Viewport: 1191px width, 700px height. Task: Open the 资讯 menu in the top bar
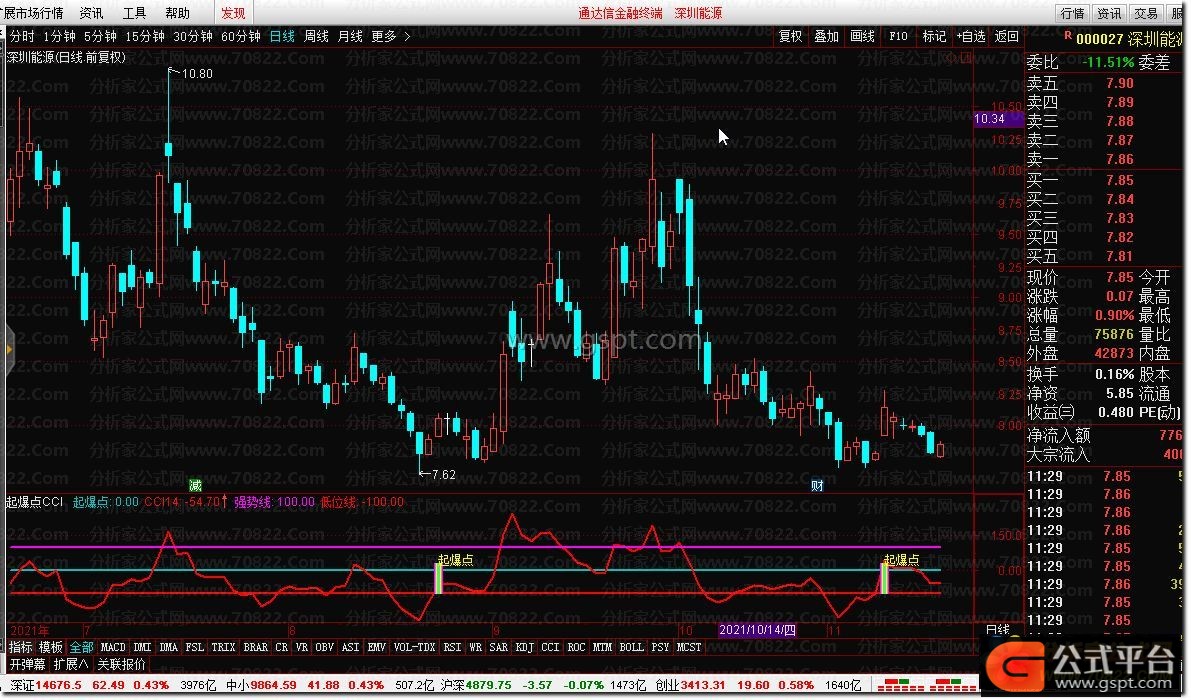click(91, 13)
